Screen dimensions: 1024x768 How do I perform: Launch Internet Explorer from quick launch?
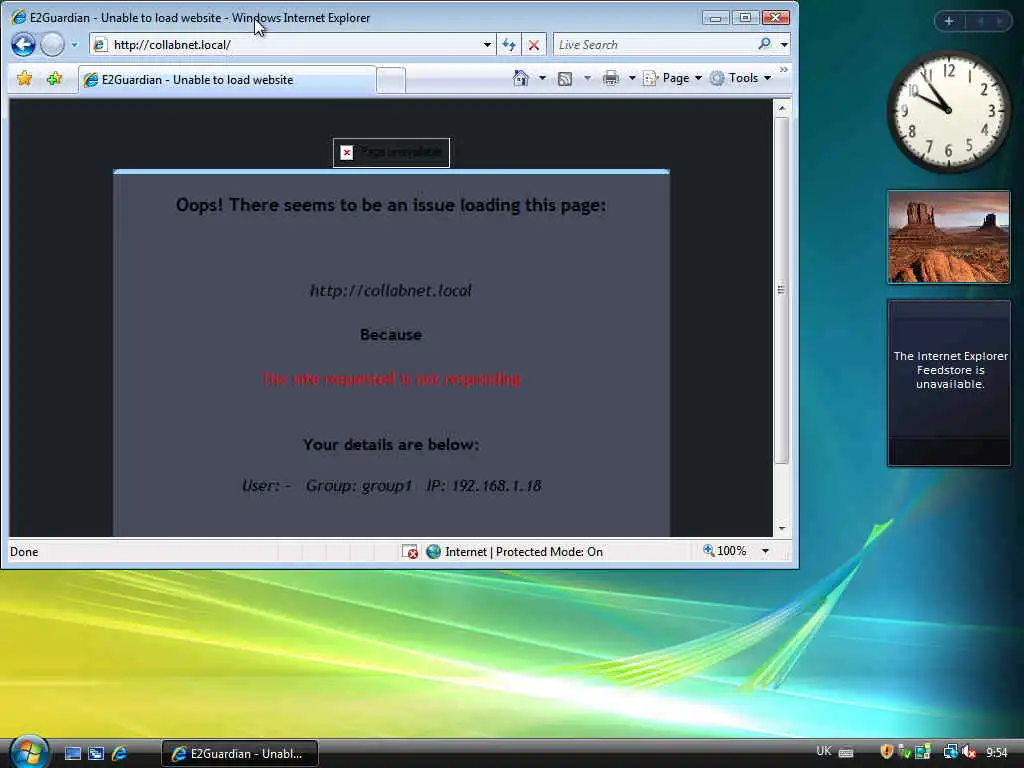tap(120, 754)
